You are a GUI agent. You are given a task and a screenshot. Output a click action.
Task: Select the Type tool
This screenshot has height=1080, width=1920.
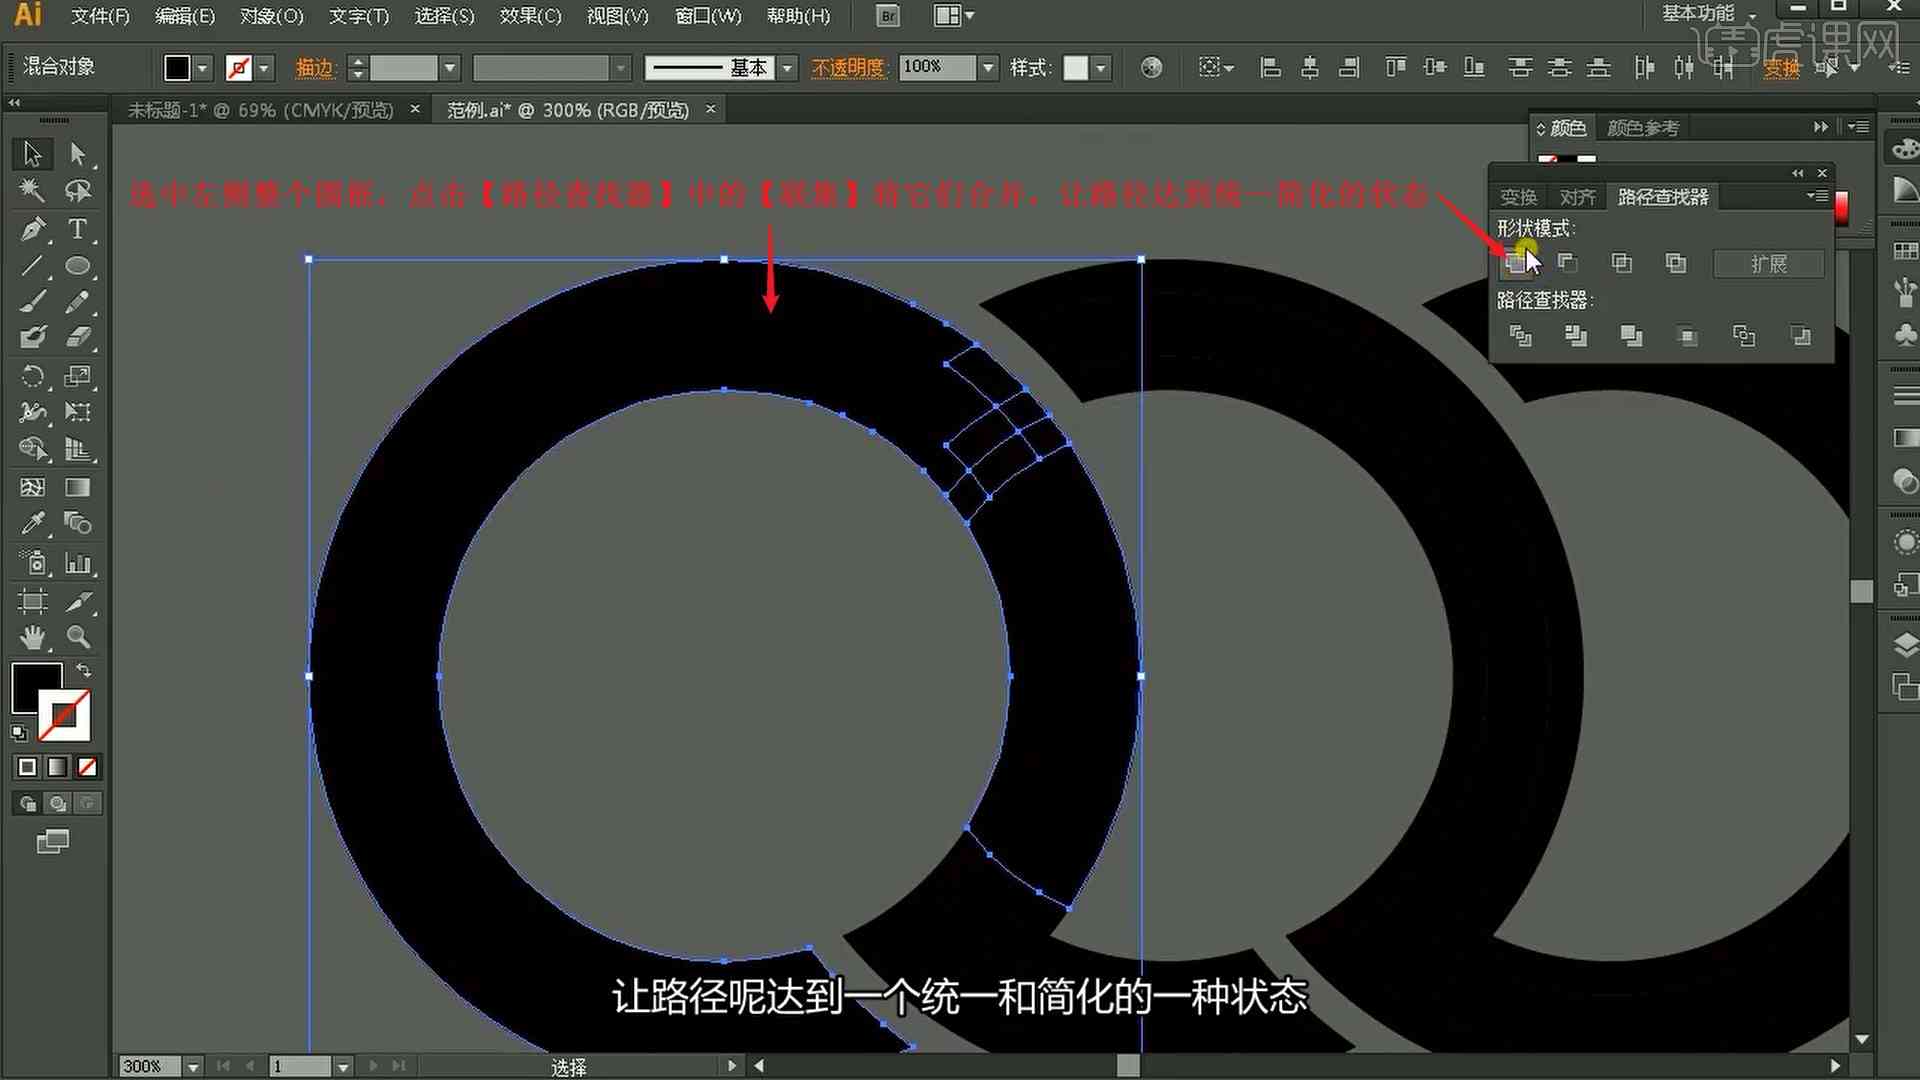click(78, 229)
